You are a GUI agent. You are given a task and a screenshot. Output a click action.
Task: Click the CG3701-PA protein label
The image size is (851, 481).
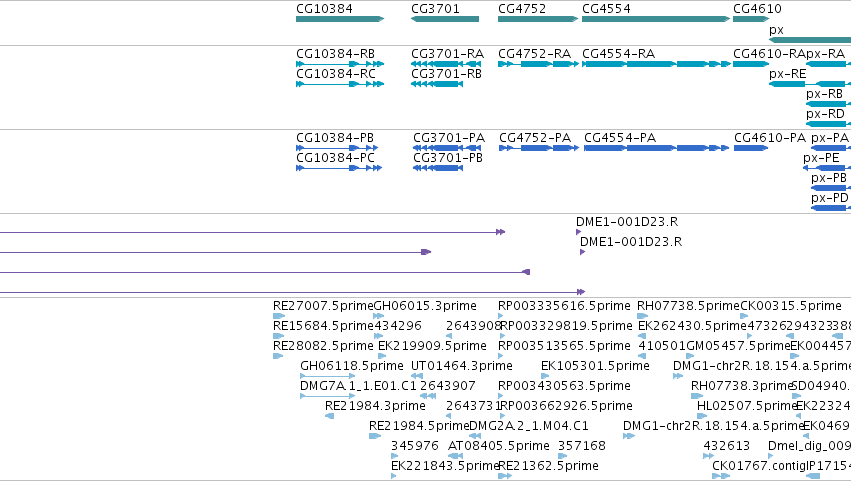coord(449,138)
